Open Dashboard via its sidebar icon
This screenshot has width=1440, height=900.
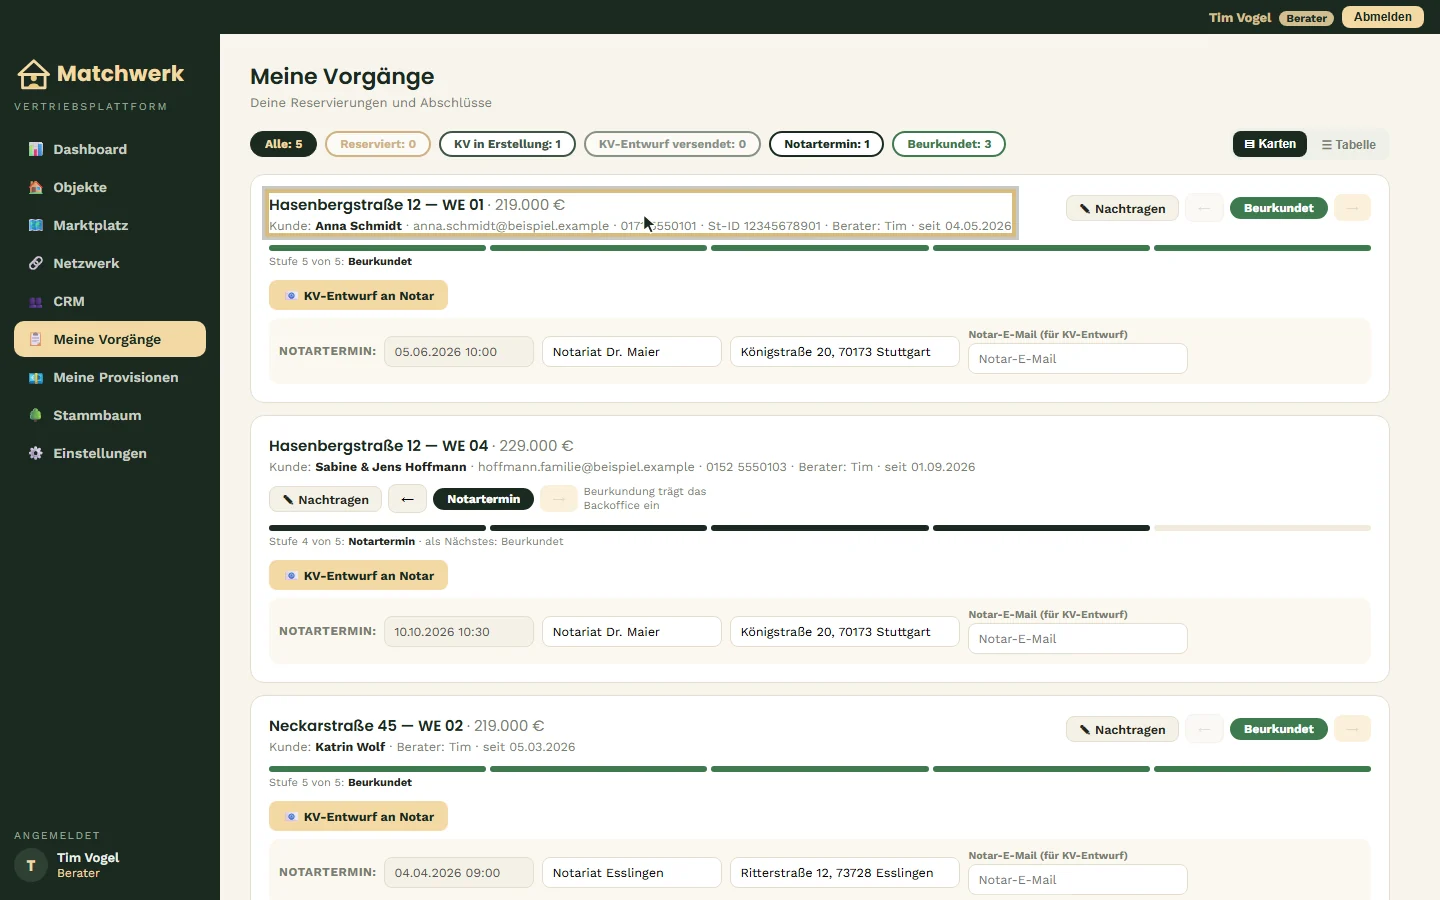coord(36,149)
